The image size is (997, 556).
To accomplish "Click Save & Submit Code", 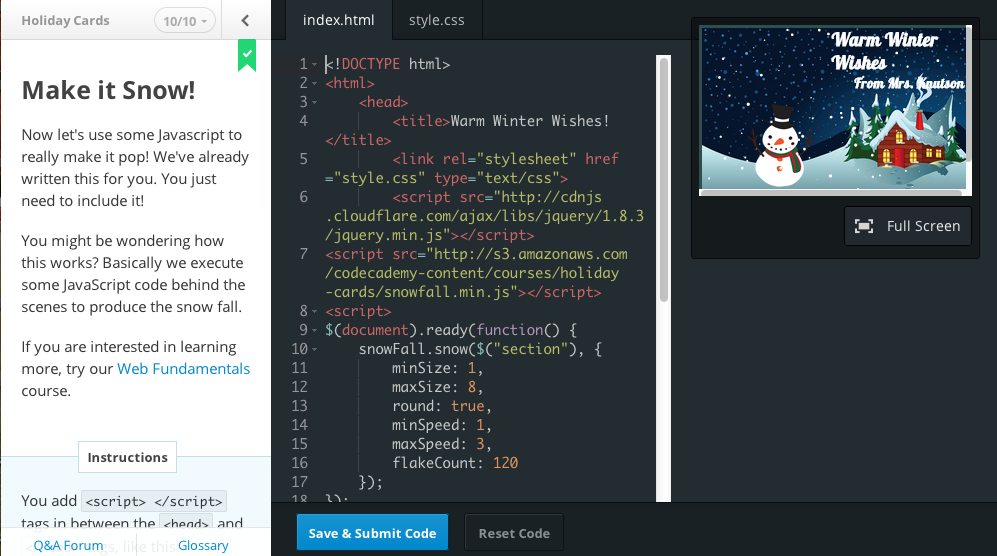I will pos(372,533).
